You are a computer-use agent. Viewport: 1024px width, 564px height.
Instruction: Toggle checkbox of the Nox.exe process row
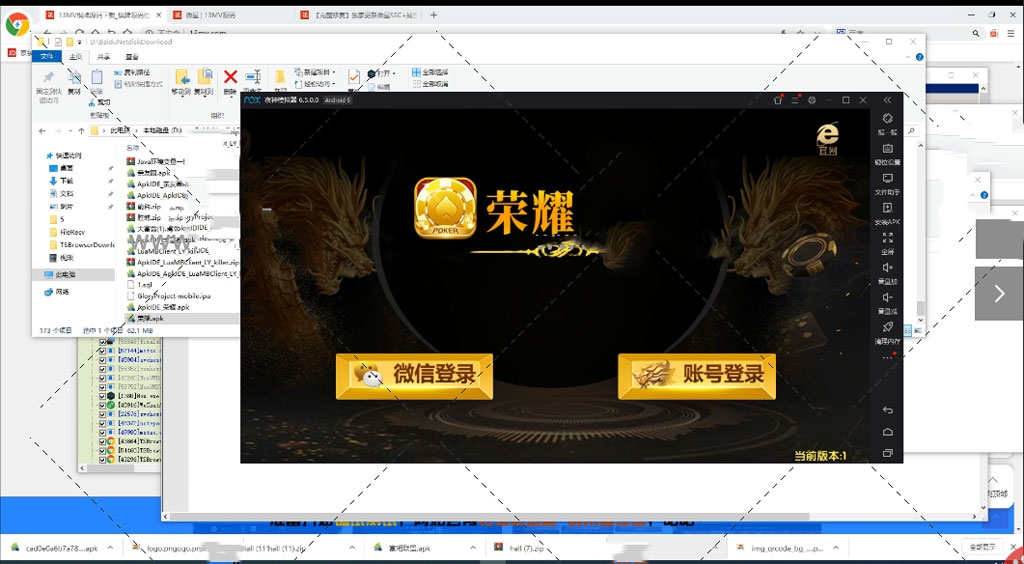(102, 396)
